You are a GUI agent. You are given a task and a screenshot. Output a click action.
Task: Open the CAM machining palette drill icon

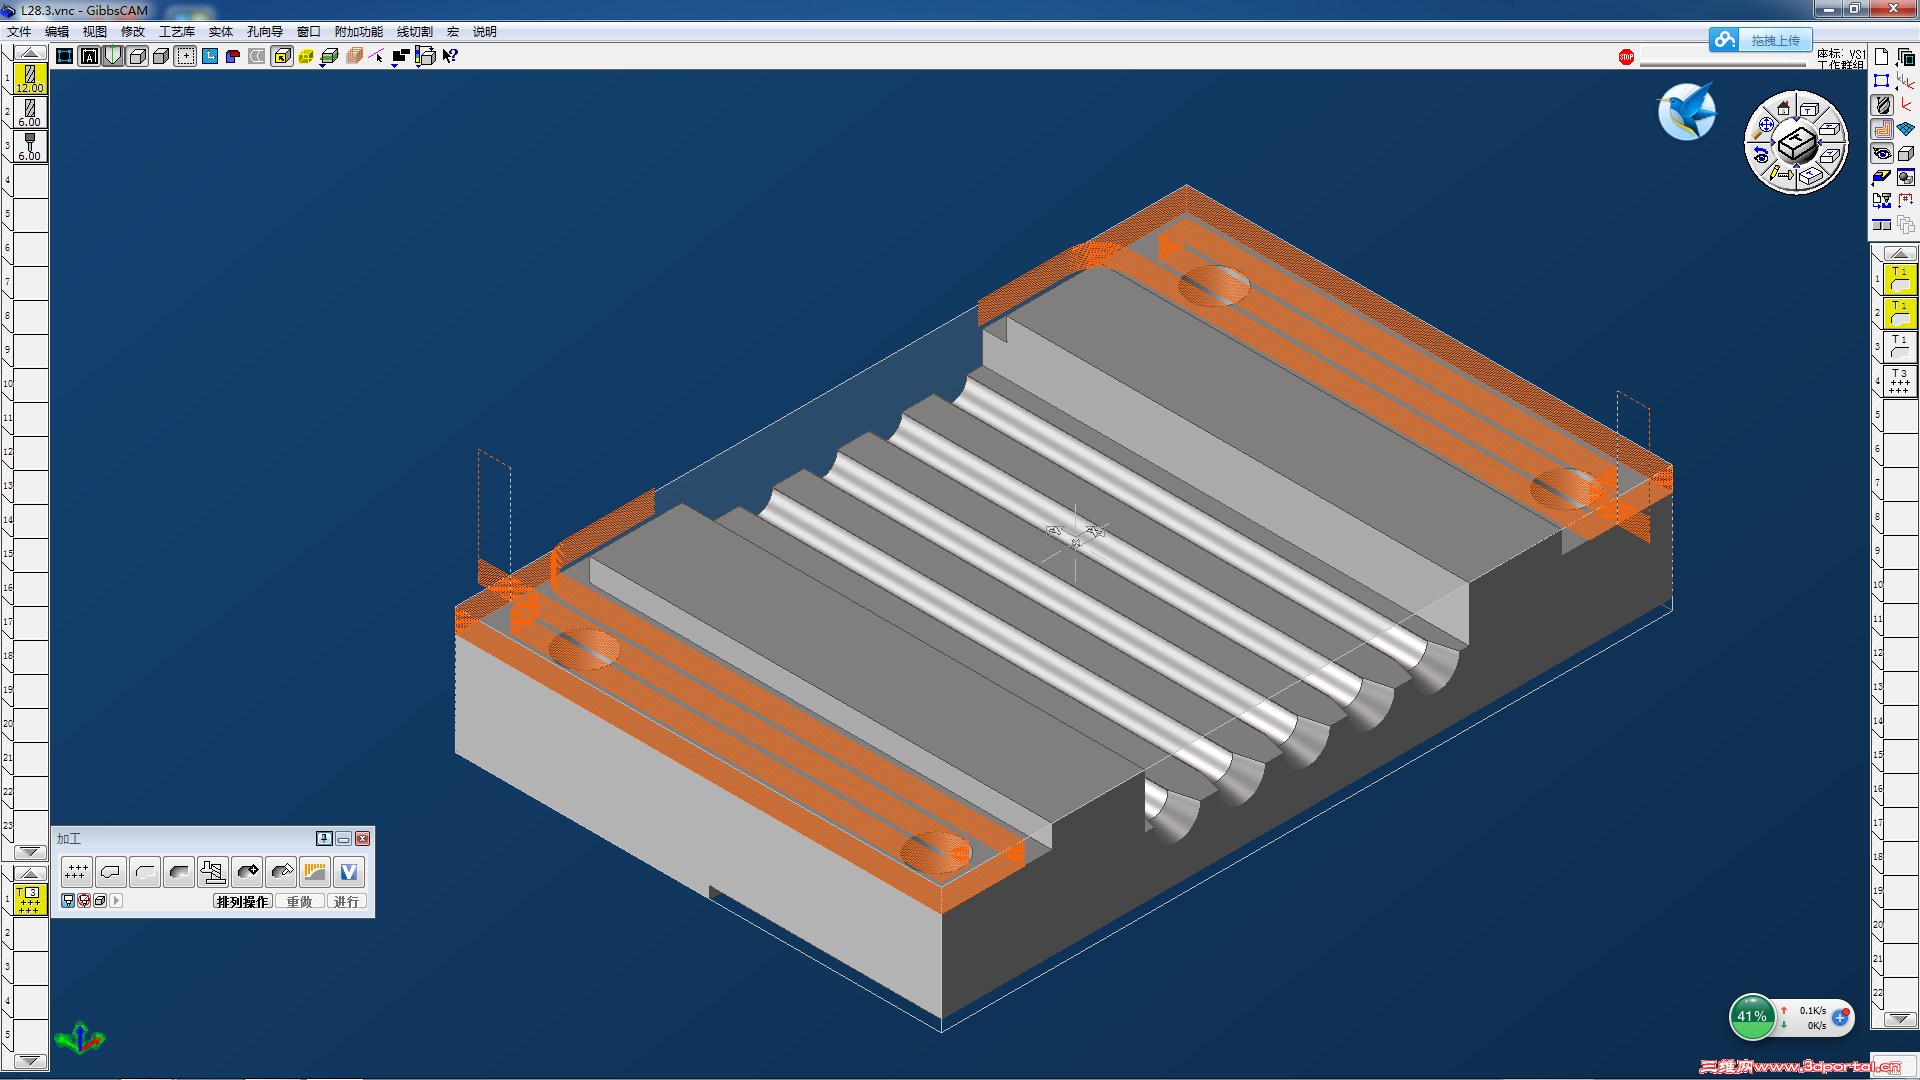(x=1882, y=105)
